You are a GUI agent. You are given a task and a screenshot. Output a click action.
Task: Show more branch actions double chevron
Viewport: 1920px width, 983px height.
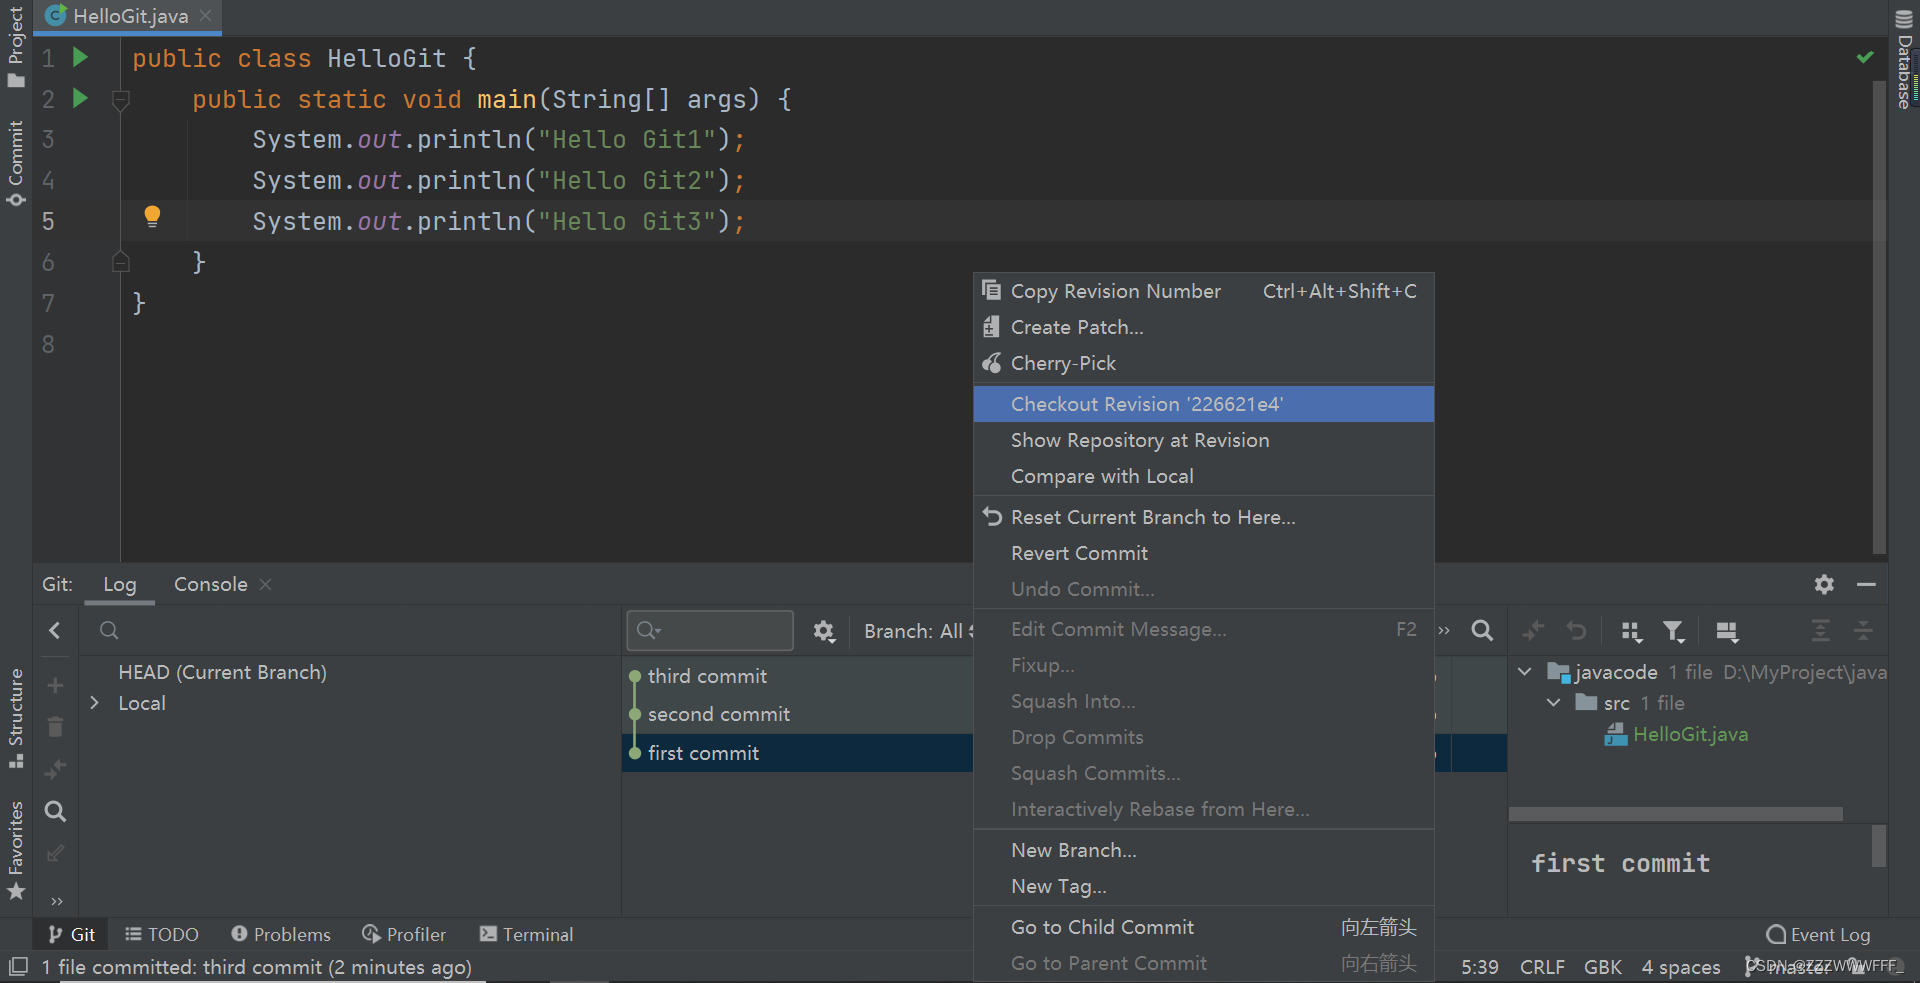pyautogui.click(x=56, y=901)
